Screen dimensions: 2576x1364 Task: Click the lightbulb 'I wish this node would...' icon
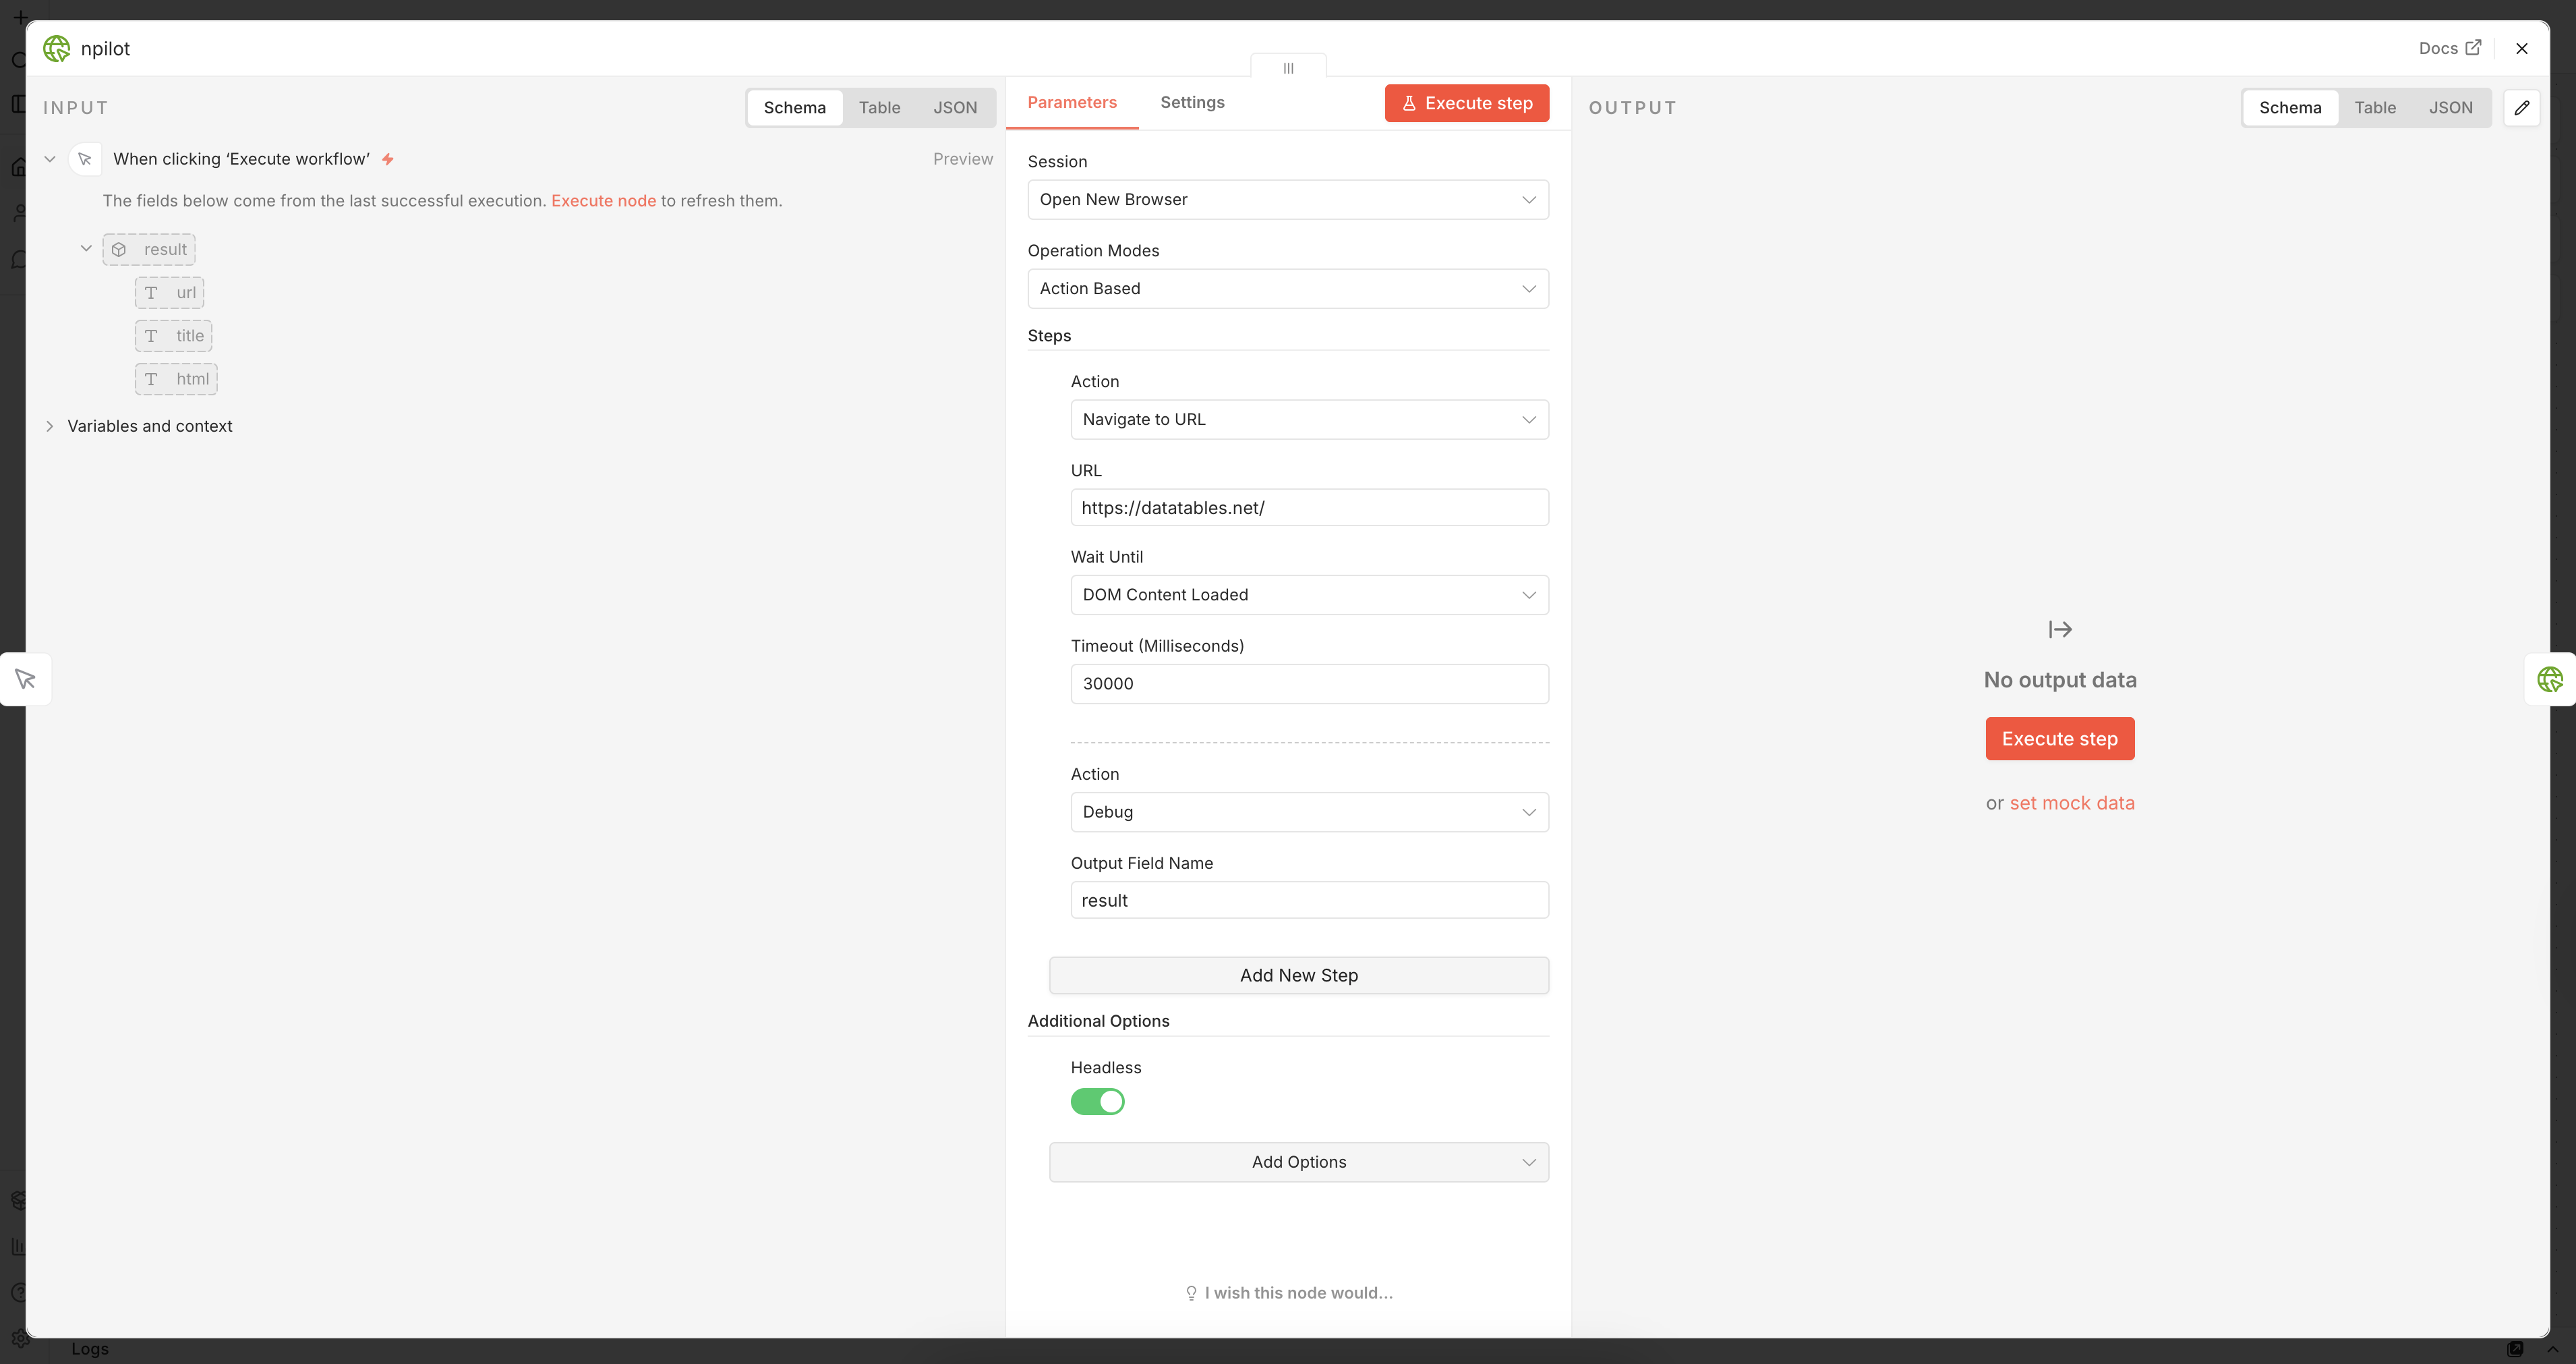1191,1293
